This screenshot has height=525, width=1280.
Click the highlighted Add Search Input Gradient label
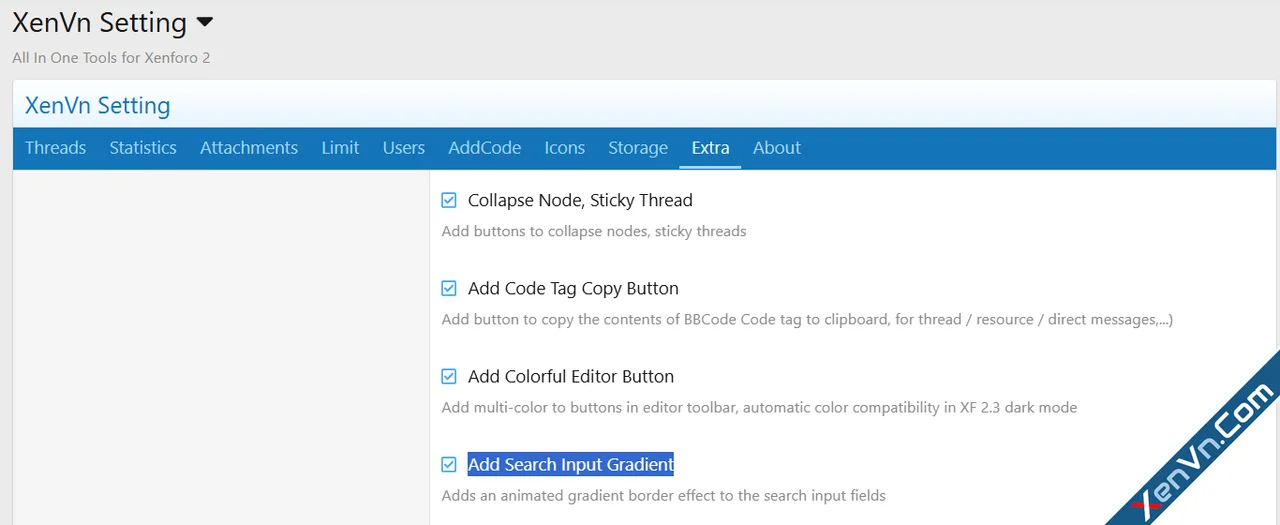[570, 465]
